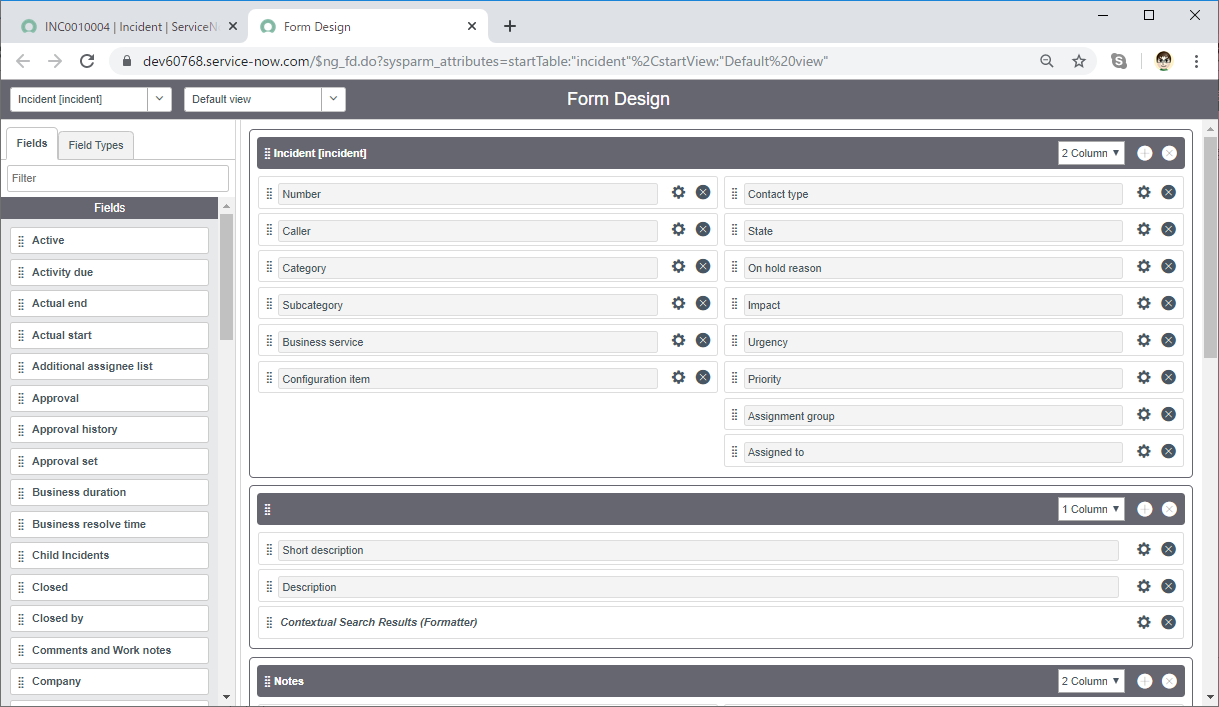Click the Filter input box
The height and width of the screenshot is (707, 1219).
coord(118,178)
